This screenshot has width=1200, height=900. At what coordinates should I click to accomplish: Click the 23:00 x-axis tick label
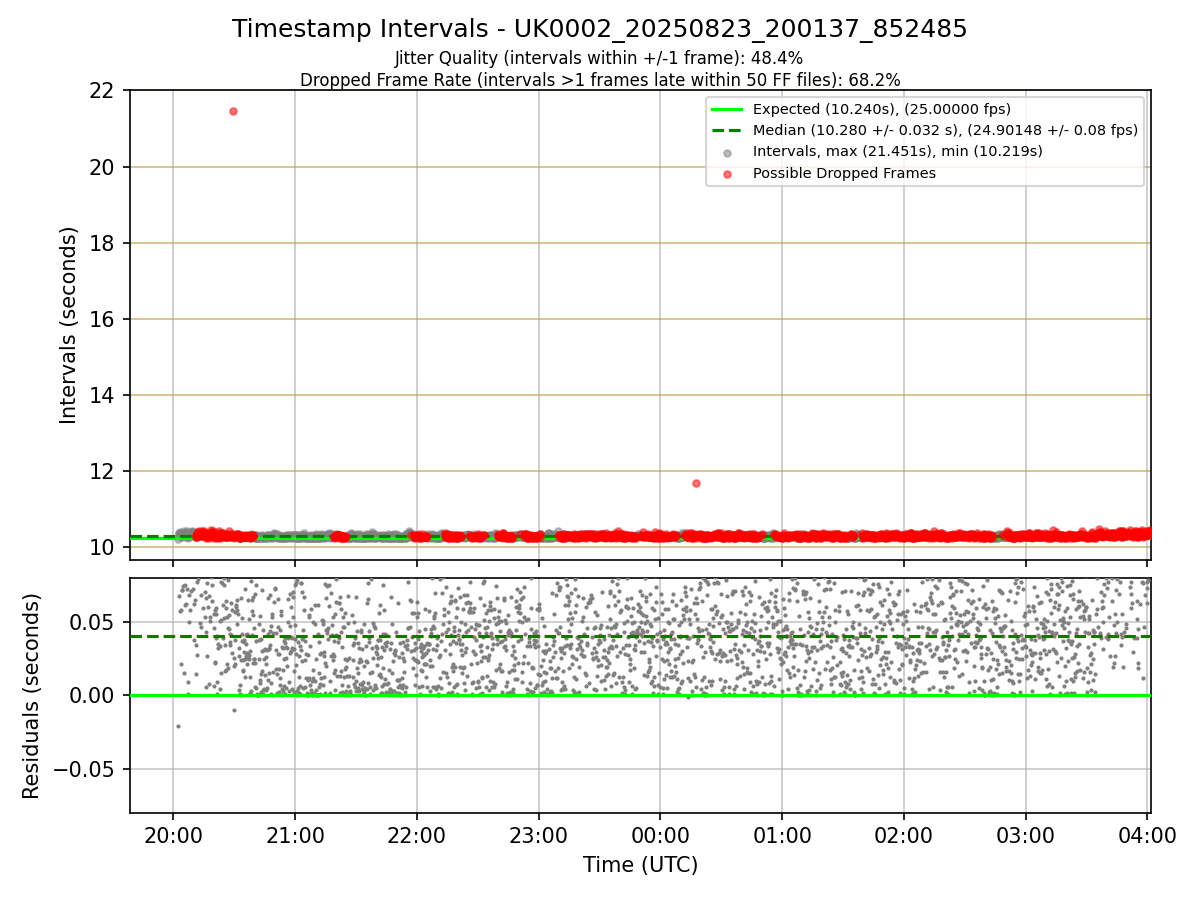(x=539, y=834)
